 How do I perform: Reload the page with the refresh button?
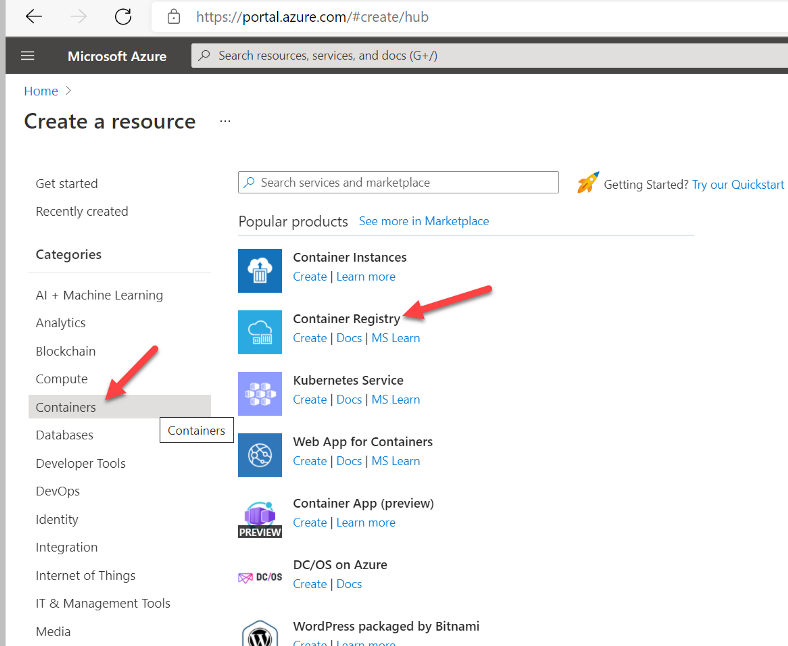tap(123, 17)
